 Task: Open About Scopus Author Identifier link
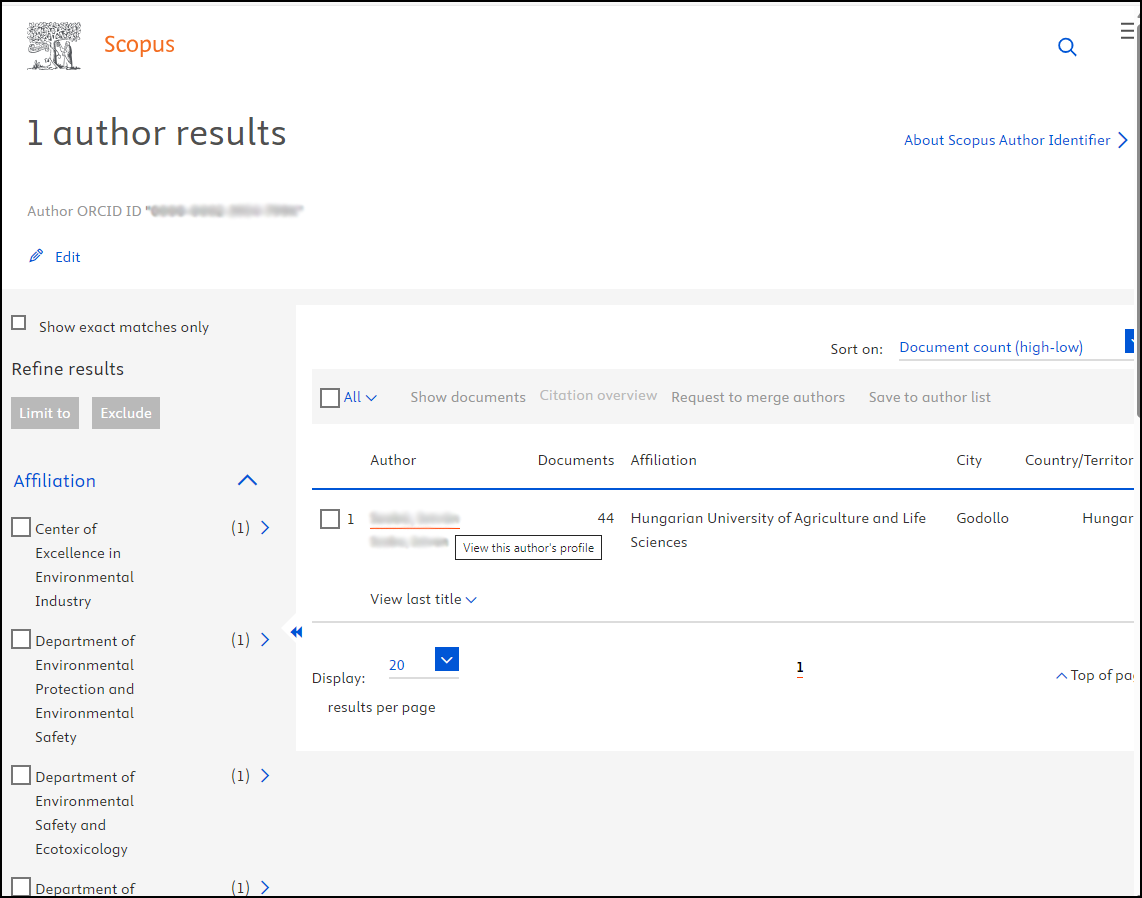tap(1015, 140)
